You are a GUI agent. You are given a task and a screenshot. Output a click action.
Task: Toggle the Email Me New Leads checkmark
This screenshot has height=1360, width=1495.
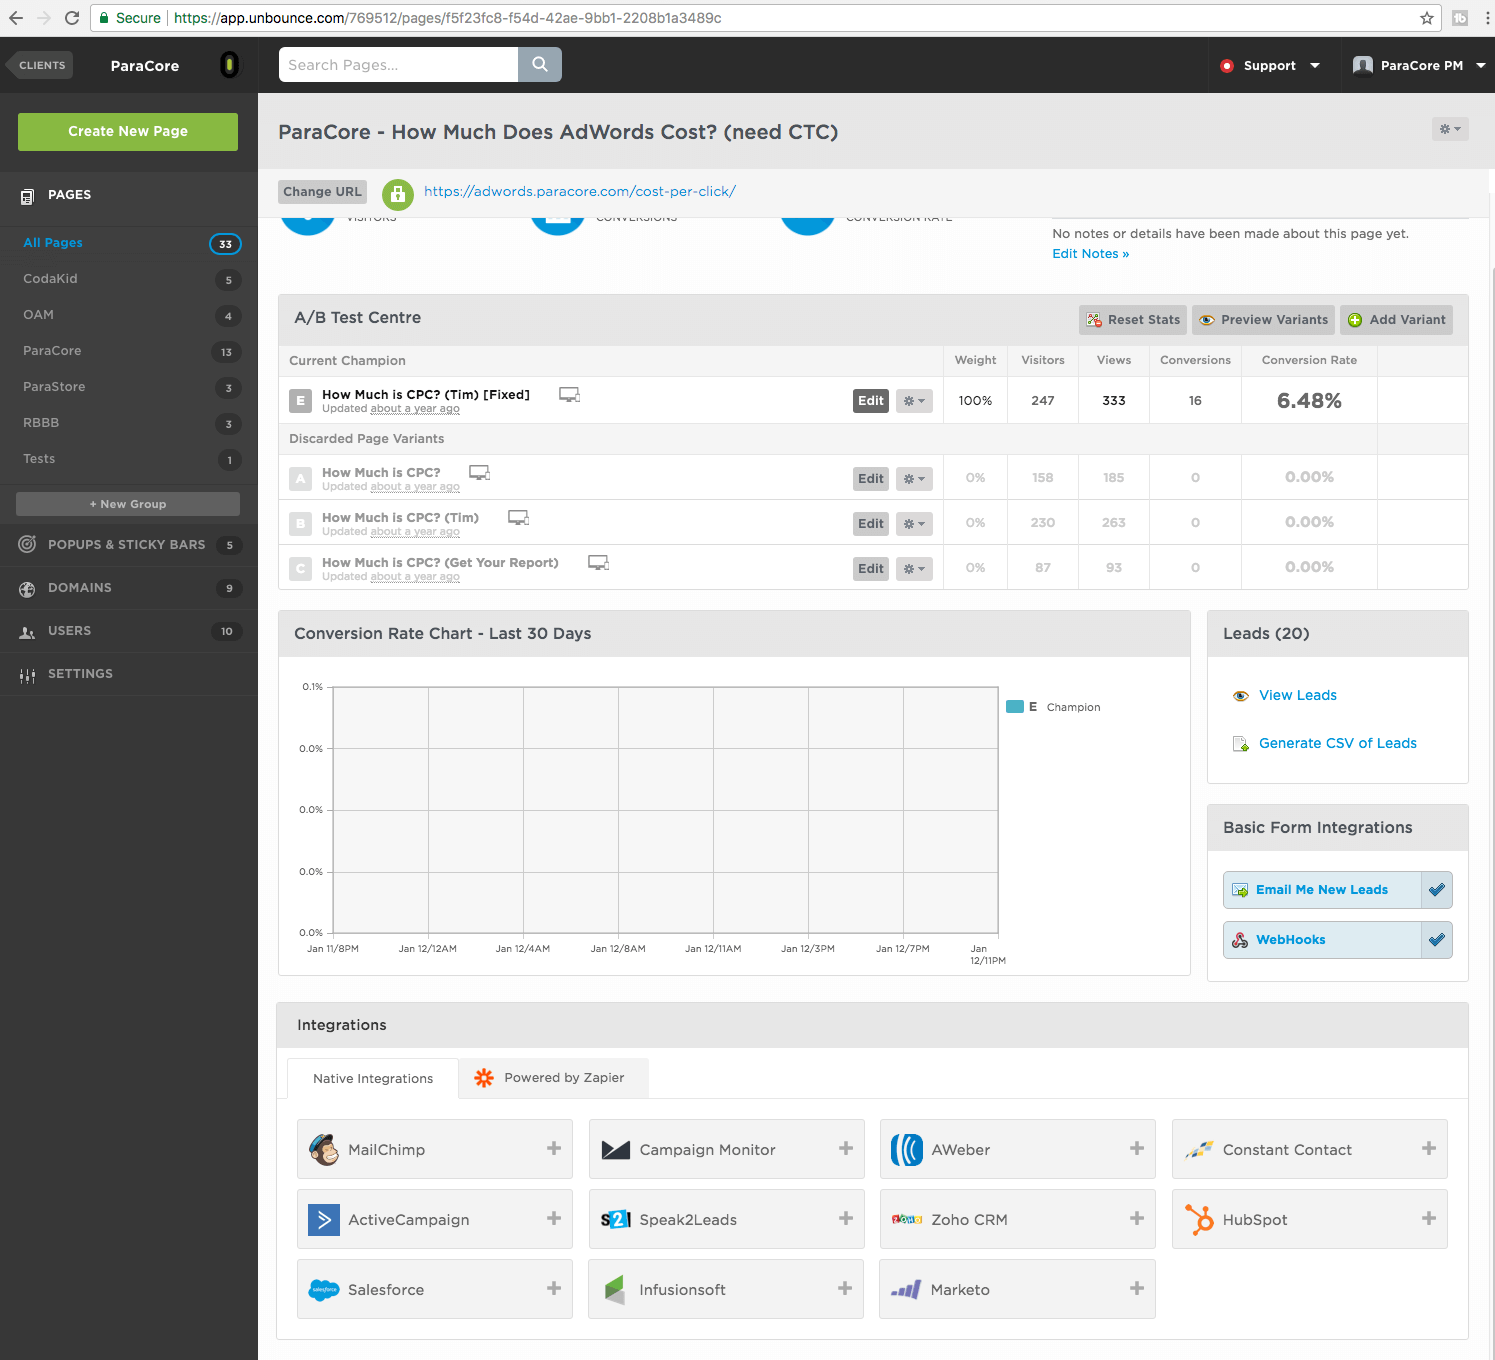tap(1437, 890)
